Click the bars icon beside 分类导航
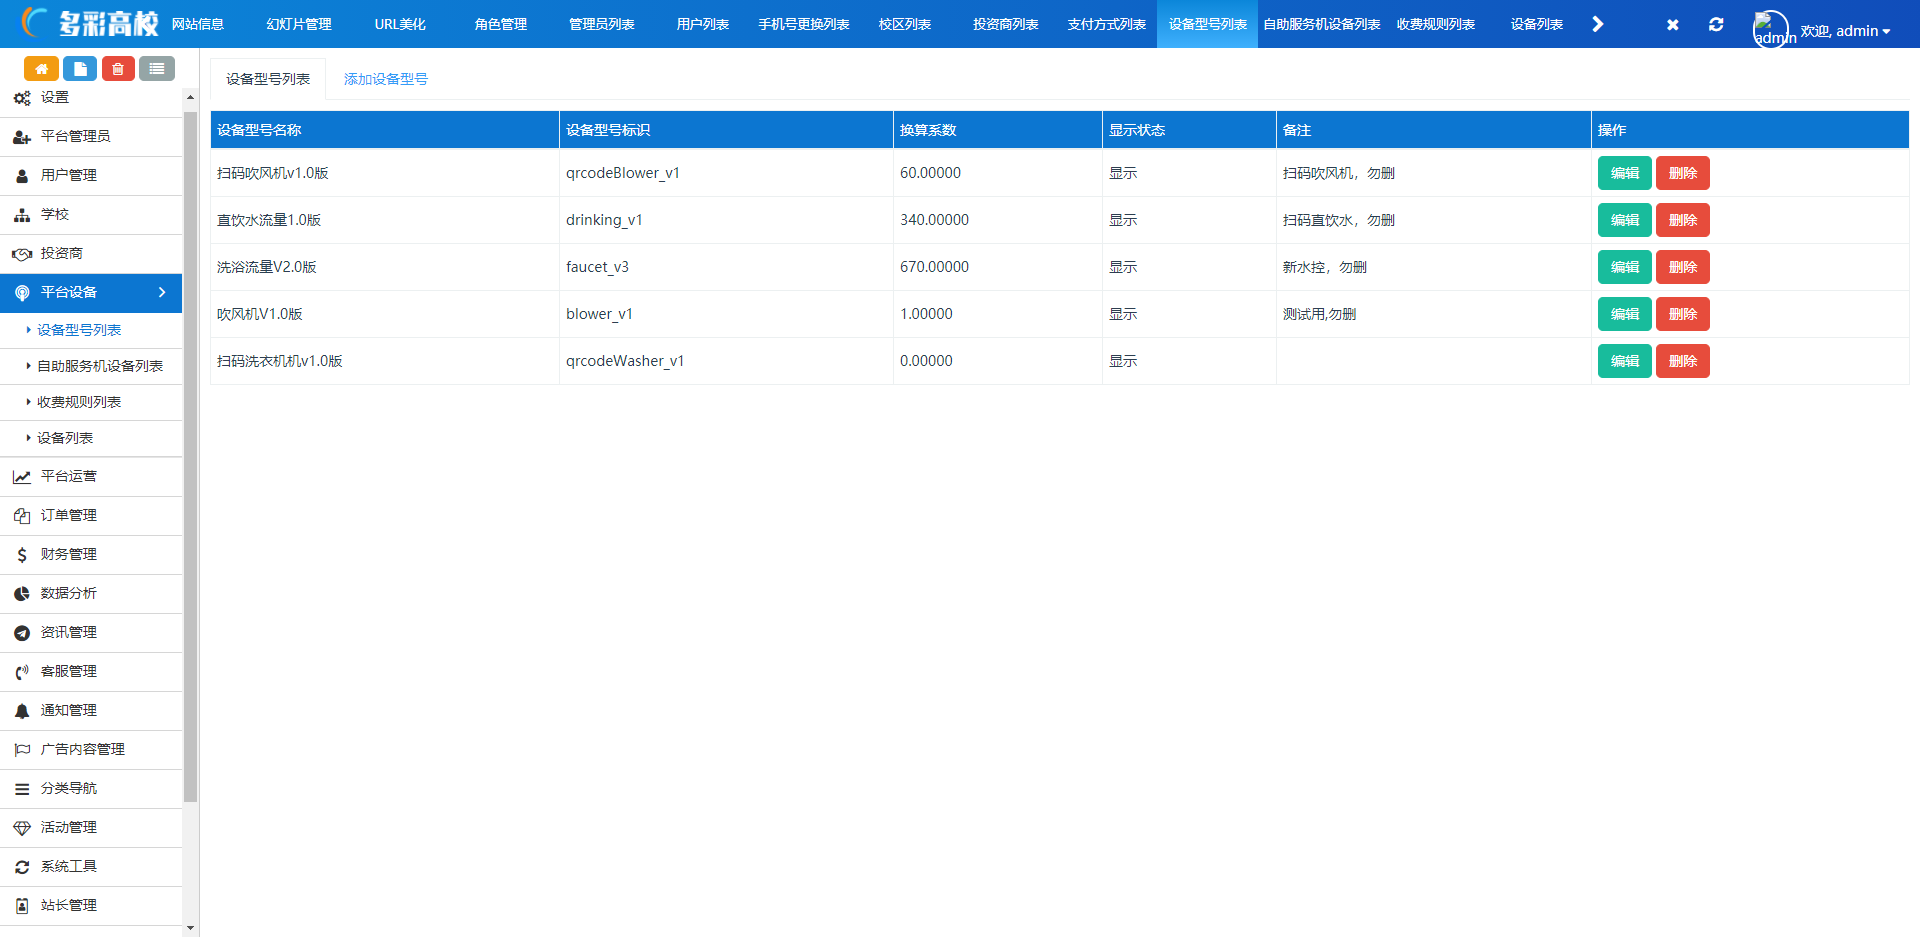This screenshot has width=1920, height=937. (x=22, y=789)
